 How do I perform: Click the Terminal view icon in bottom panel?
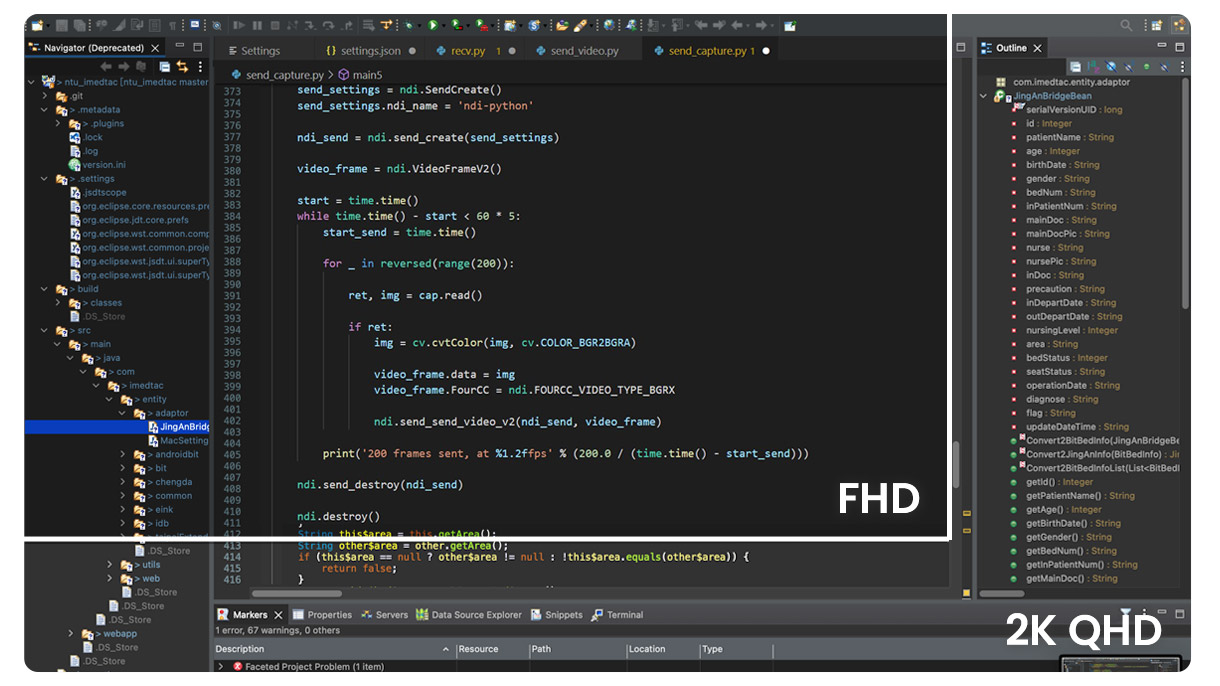click(x=597, y=615)
